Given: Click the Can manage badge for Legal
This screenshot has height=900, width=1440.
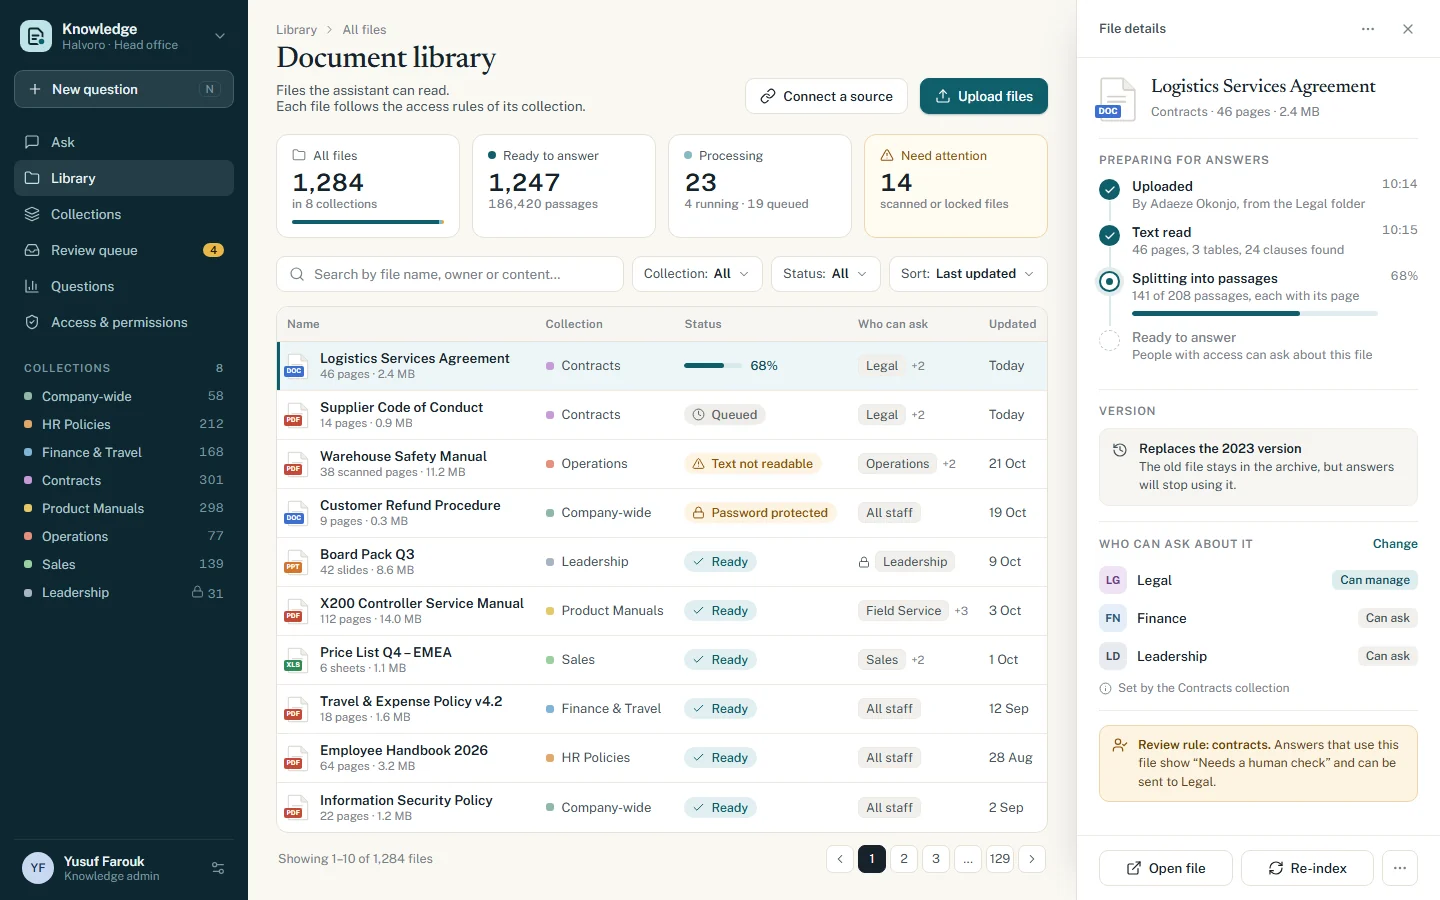Looking at the screenshot, I should [x=1375, y=580].
